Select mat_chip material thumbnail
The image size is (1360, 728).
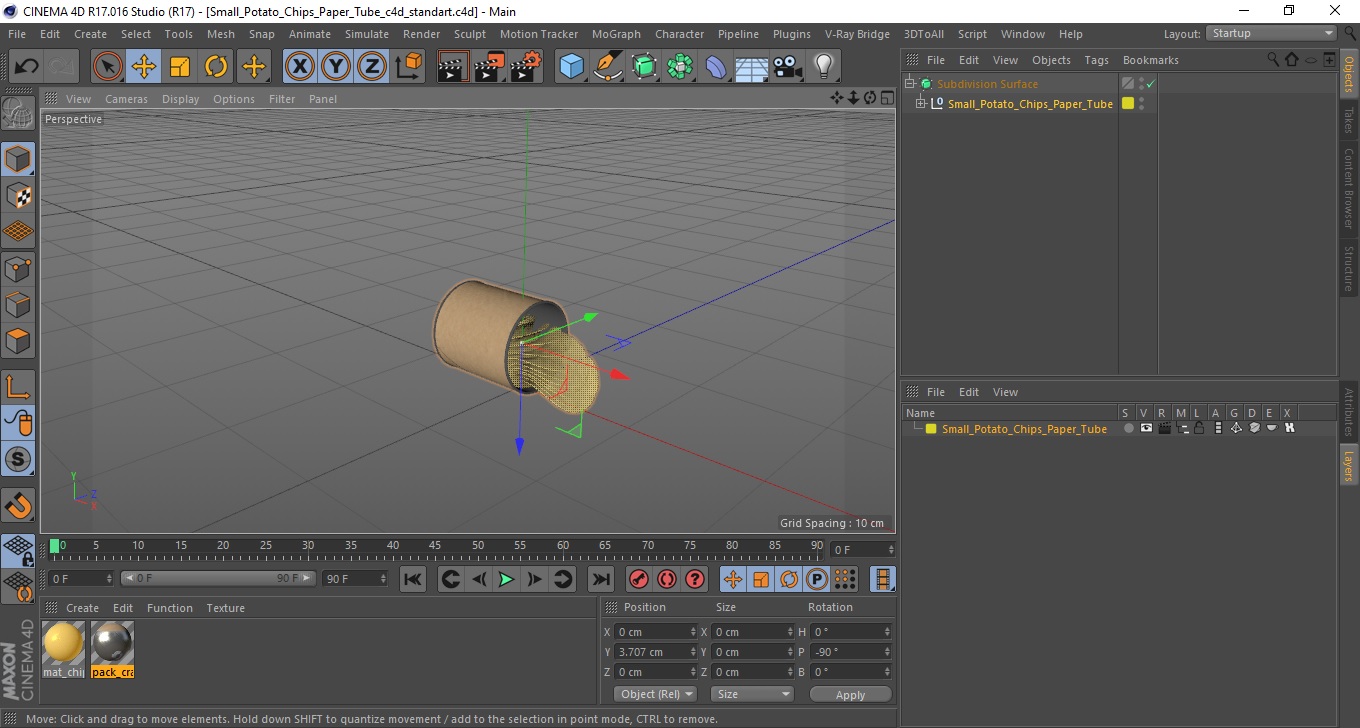pyautogui.click(x=64, y=650)
